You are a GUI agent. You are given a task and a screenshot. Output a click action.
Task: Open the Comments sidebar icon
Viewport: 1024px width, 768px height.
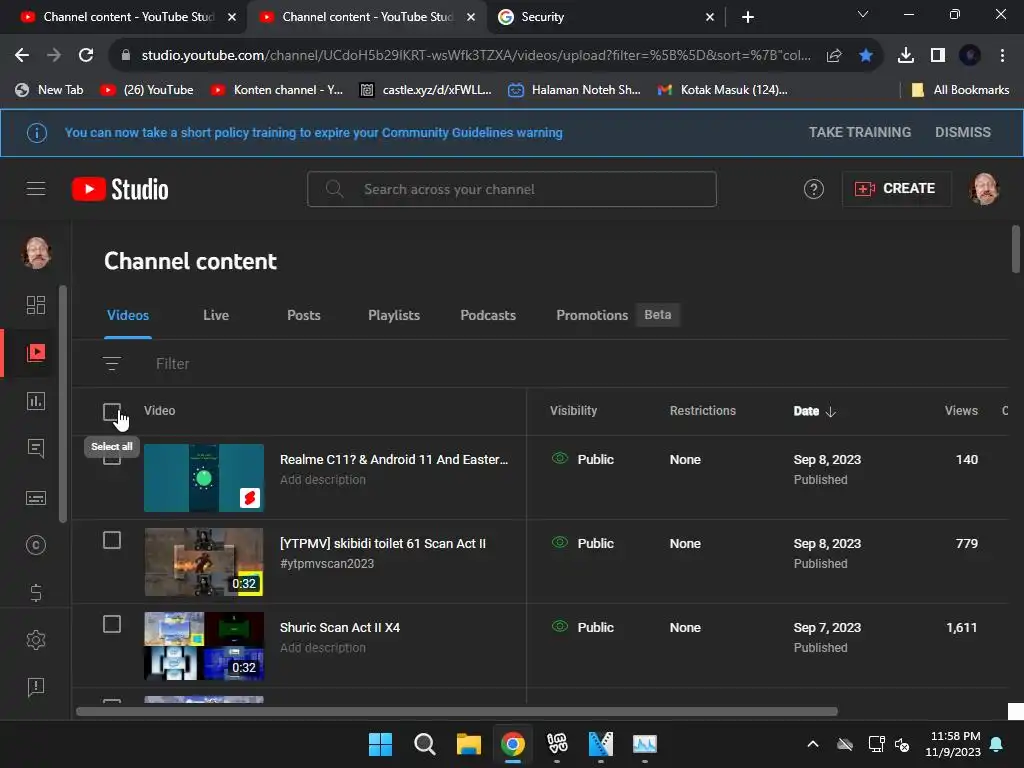tap(35, 448)
